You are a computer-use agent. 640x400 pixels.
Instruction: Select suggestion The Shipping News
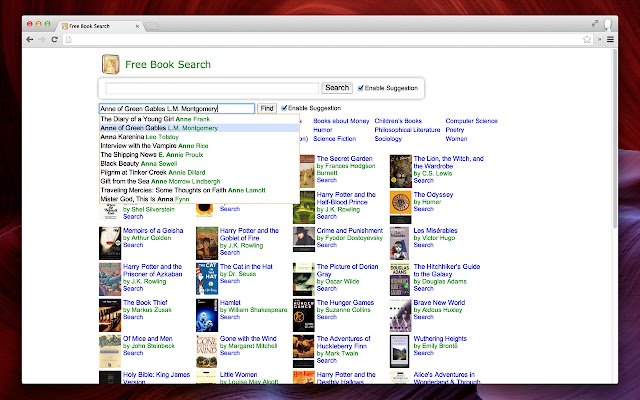(x=200, y=155)
